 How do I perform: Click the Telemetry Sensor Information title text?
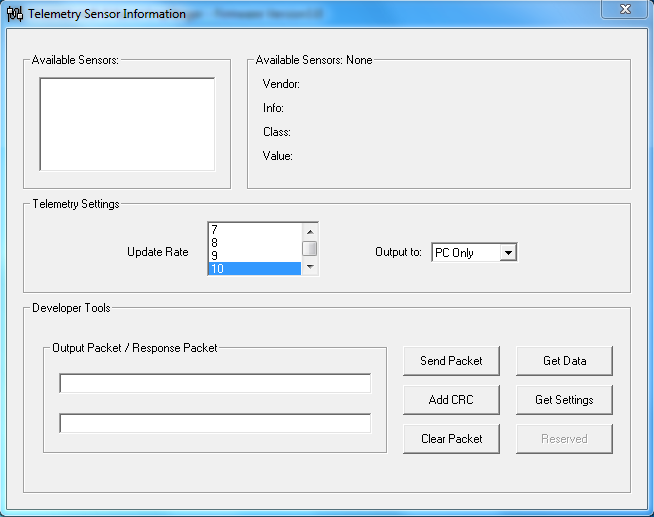(x=106, y=14)
